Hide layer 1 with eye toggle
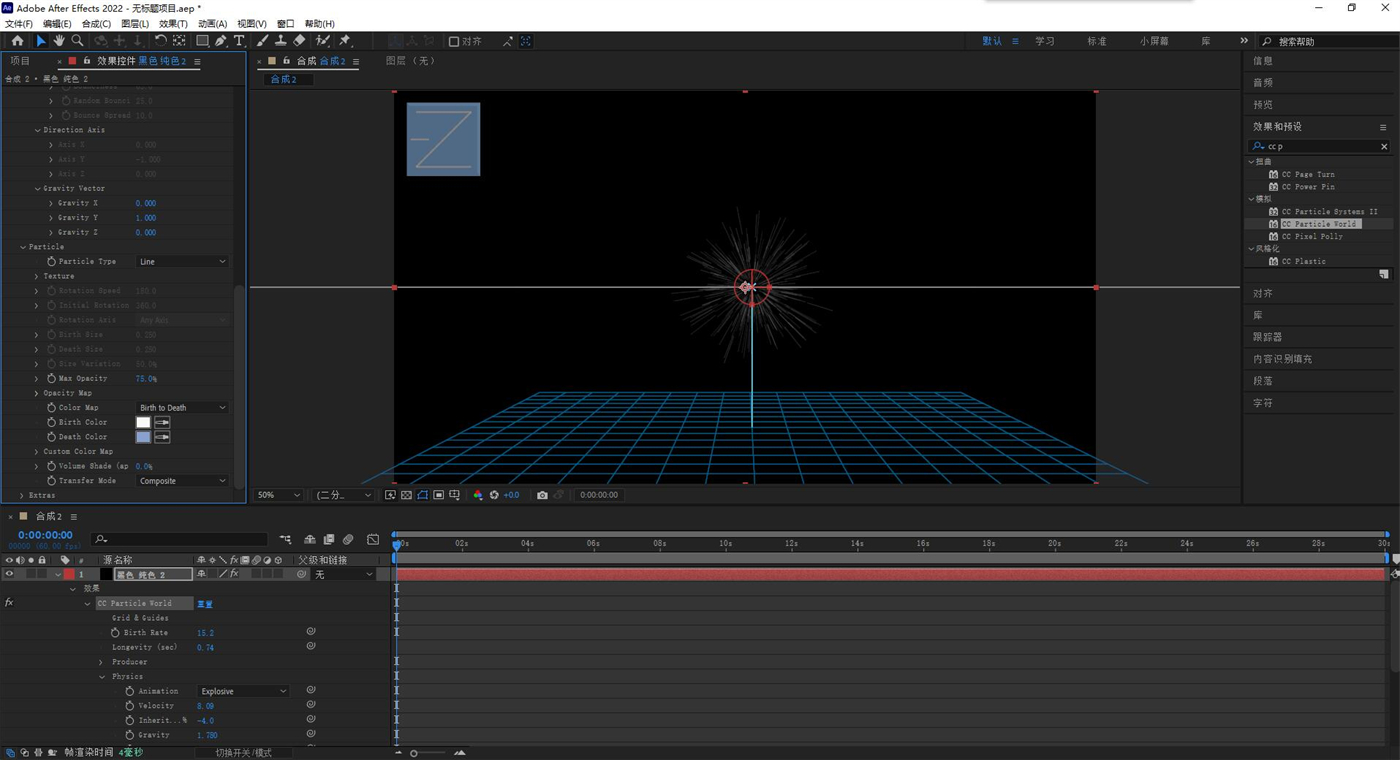Screen dimensions: 1400x760 coord(9,574)
